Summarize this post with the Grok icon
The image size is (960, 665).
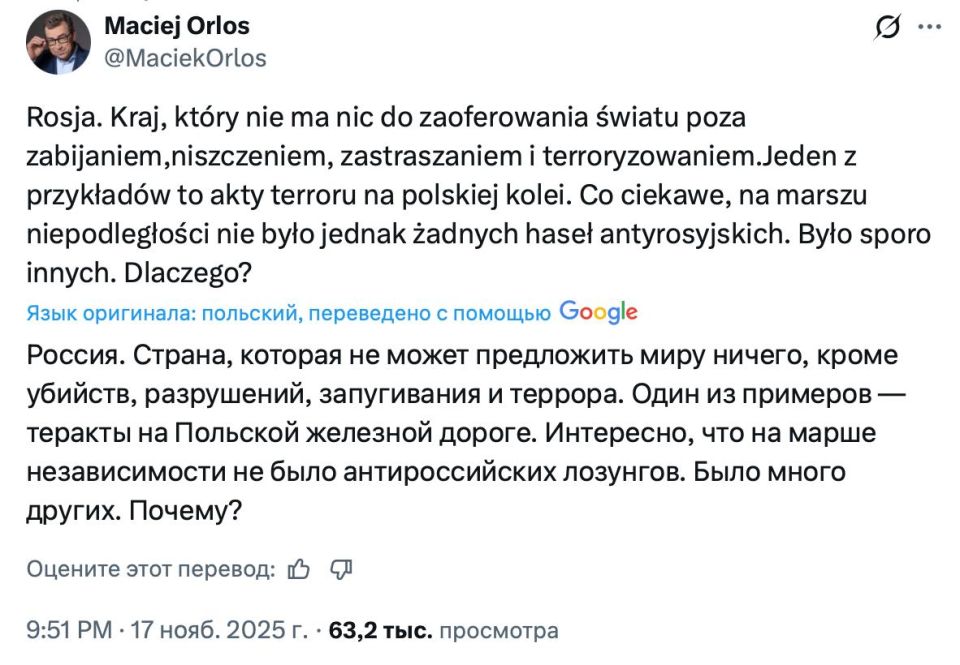click(886, 28)
